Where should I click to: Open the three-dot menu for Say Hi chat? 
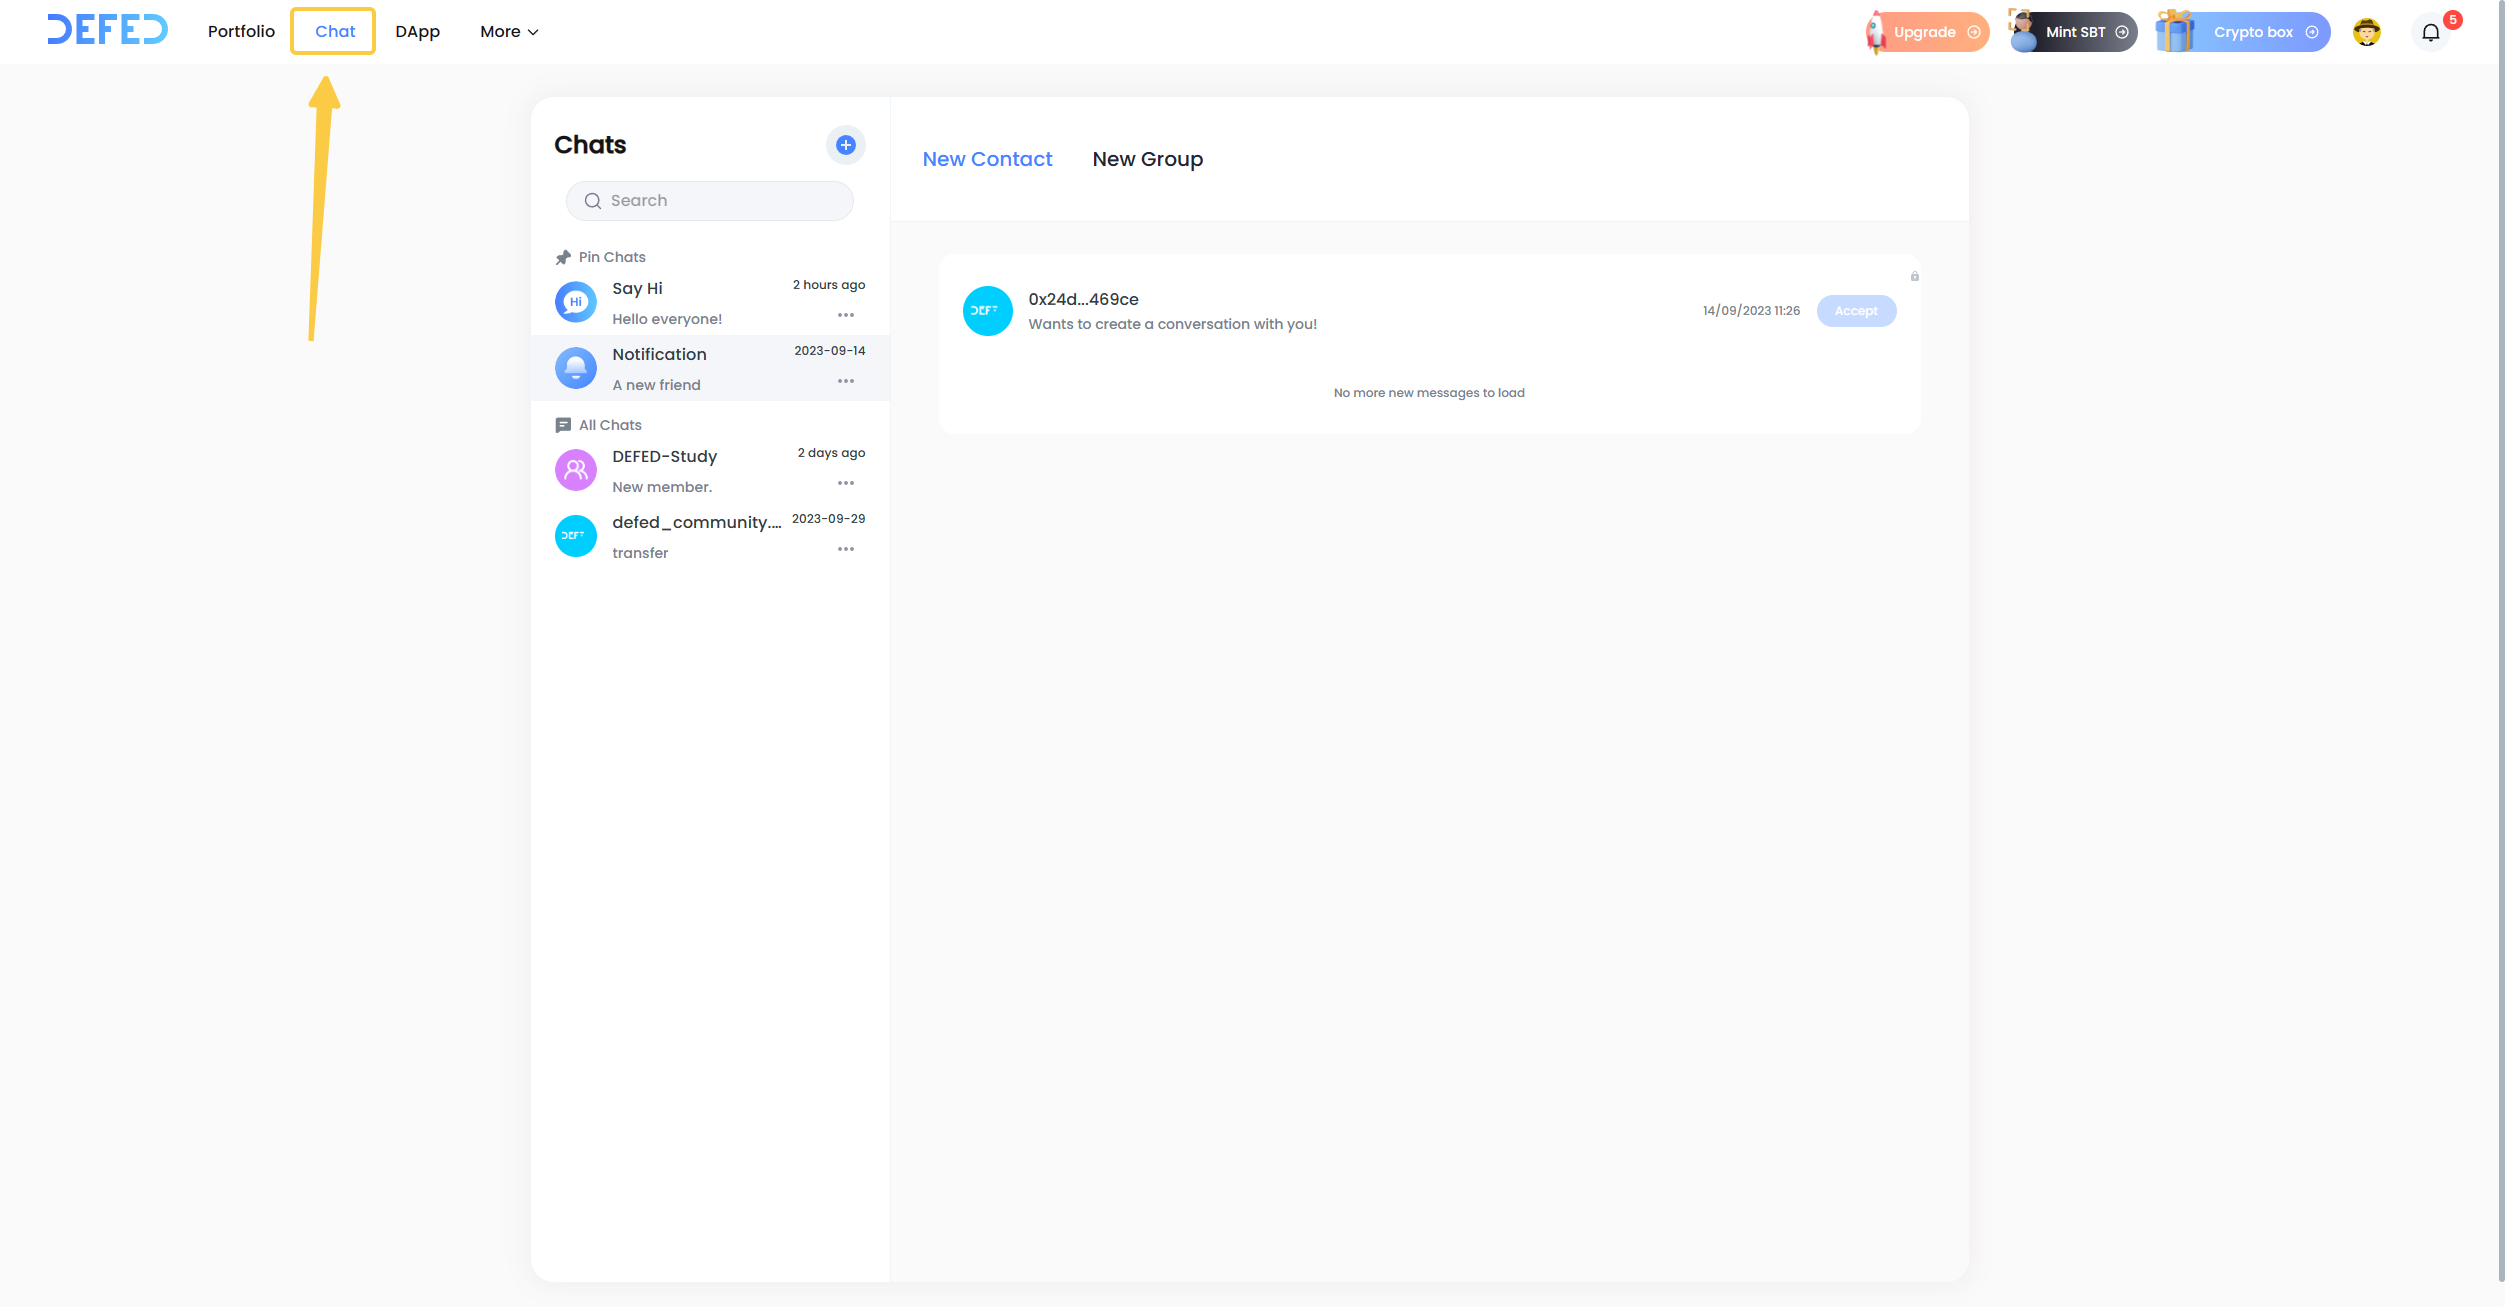point(845,315)
